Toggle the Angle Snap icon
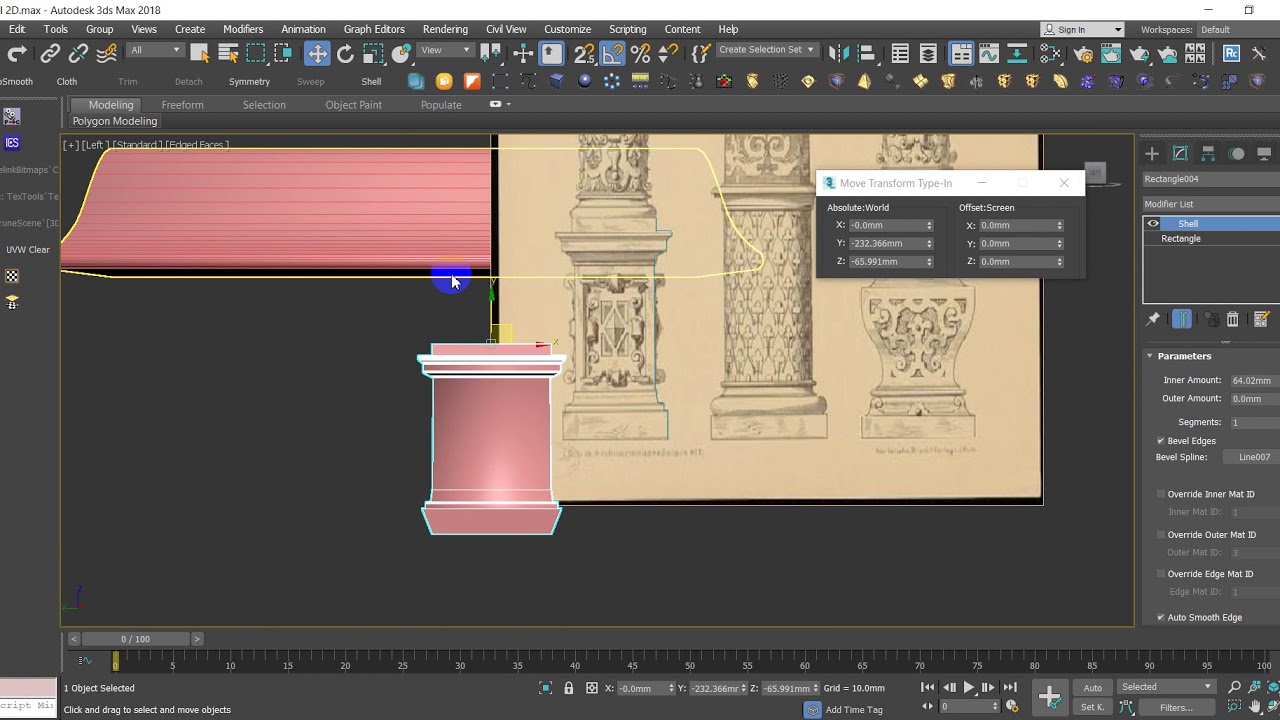The image size is (1280, 720). [x=613, y=54]
